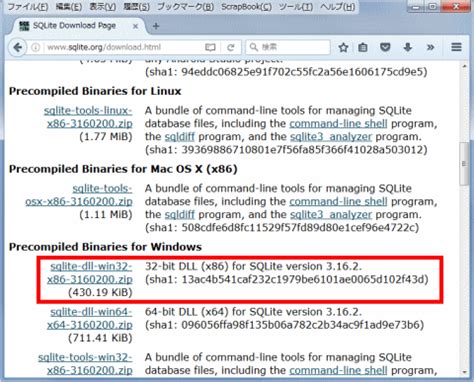
Task: Reload the page with the refresh icon
Action: coord(231,48)
